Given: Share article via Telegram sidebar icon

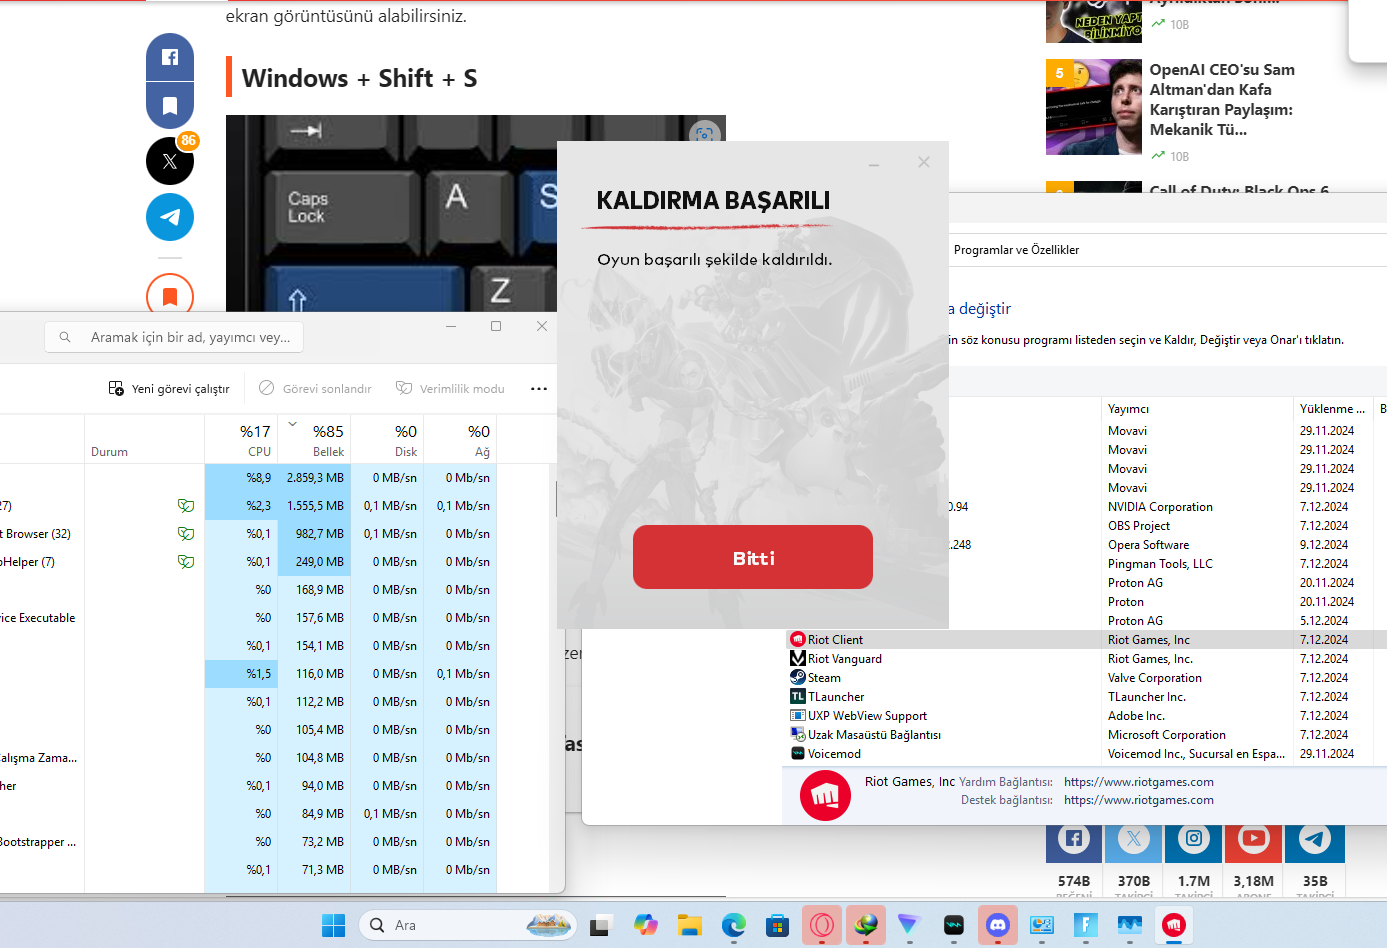Looking at the screenshot, I should coord(170,217).
